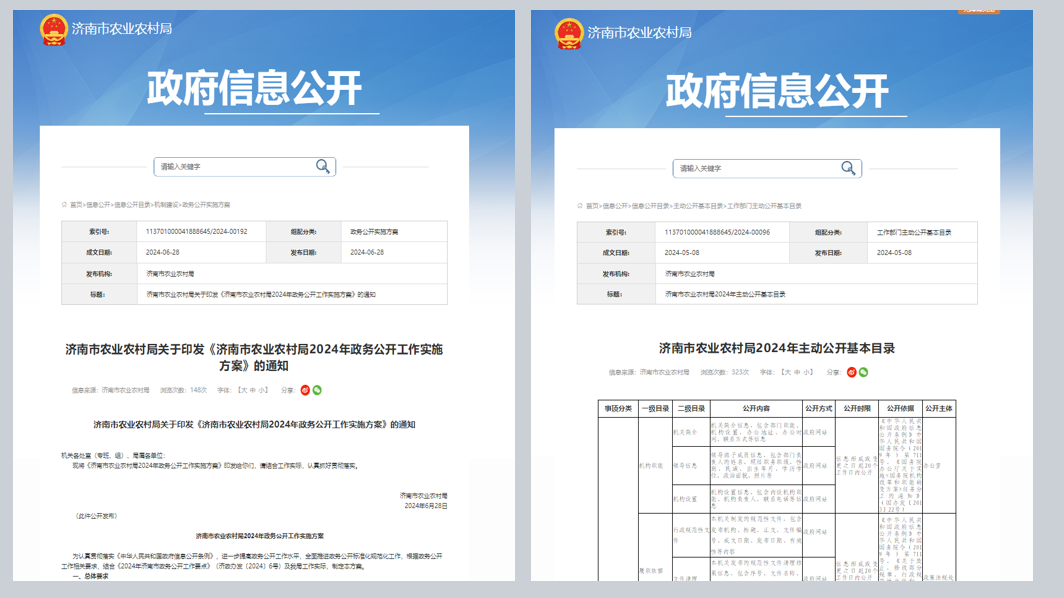This screenshot has height=598, width=1064.
Task: Click the search magnifier on the 主动公开基本目录 page
Action: 848,168
